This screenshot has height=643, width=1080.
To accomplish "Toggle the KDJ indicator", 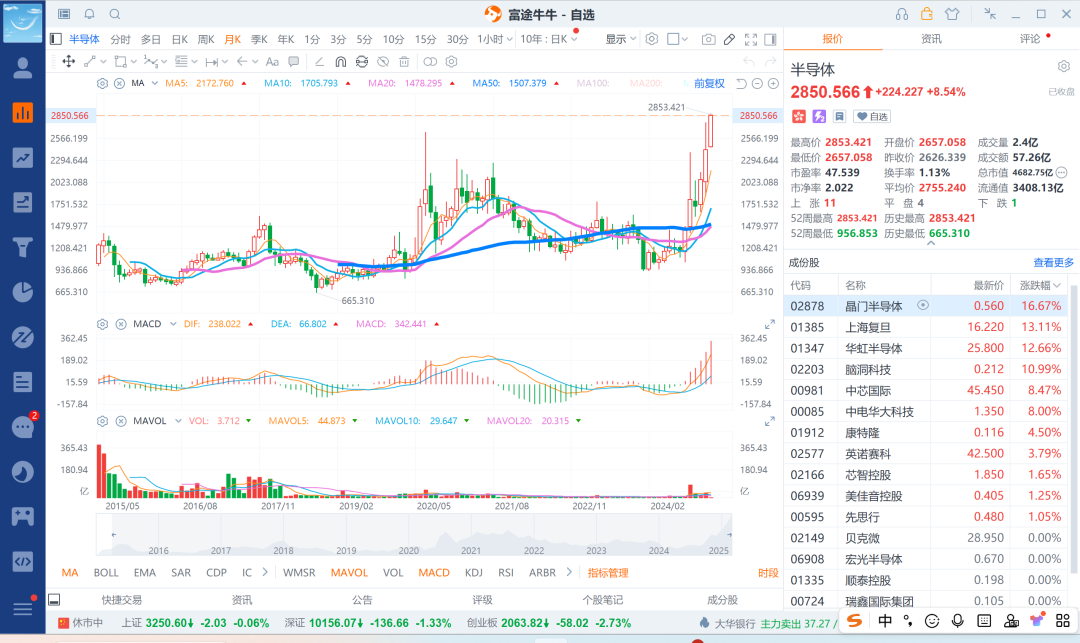I will pyautogui.click(x=474, y=573).
